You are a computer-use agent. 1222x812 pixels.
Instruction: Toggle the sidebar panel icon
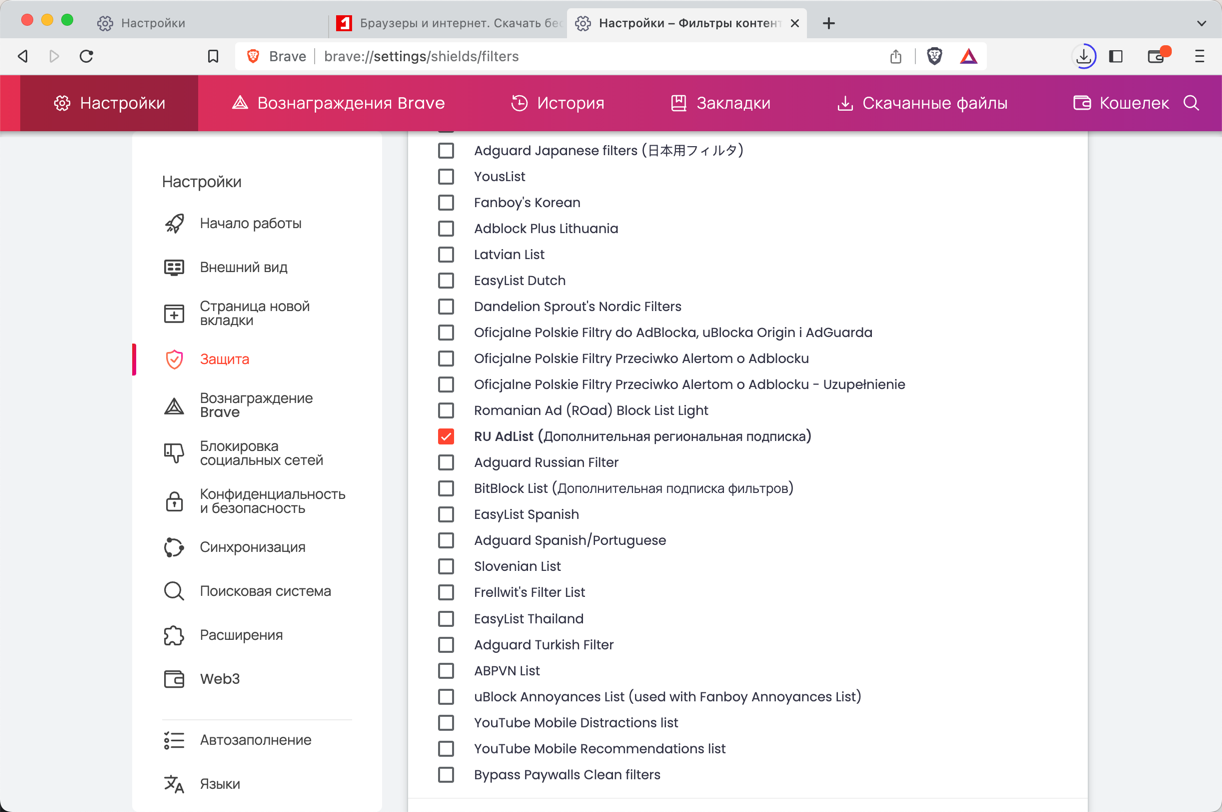(x=1116, y=57)
